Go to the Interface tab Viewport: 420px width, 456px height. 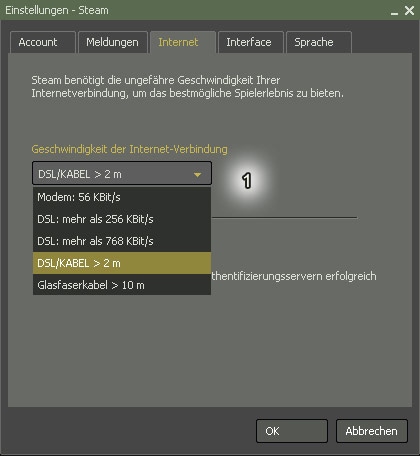[251, 42]
